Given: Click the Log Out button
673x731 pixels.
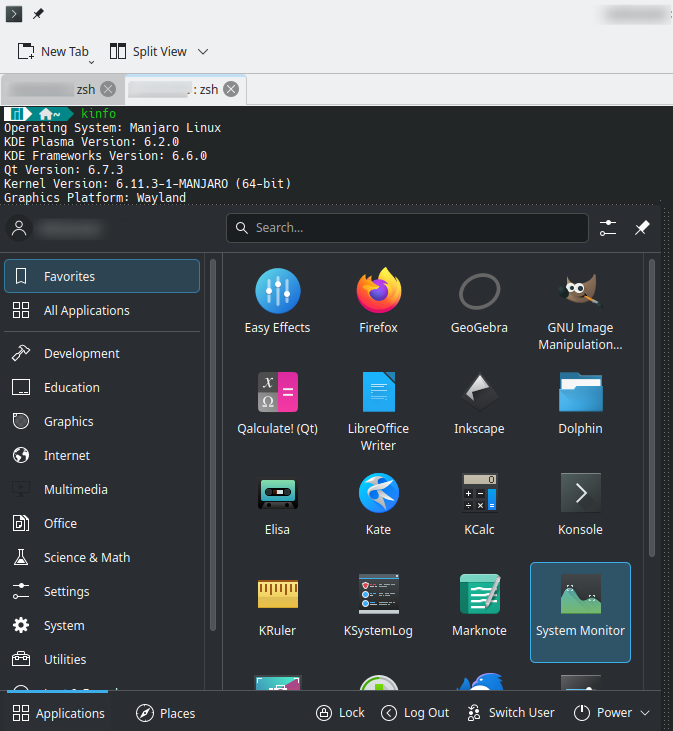Looking at the screenshot, I should coord(415,713).
